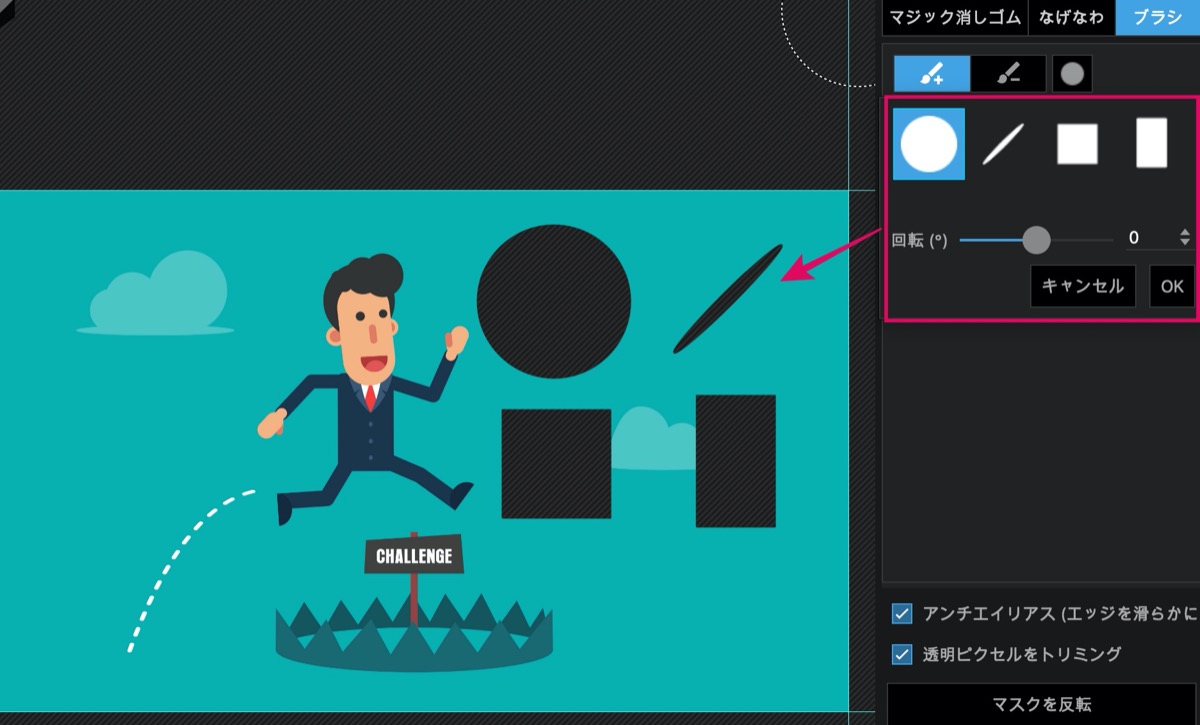Toggle the 透明ピクセルをトリミング checkbox

point(902,654)
